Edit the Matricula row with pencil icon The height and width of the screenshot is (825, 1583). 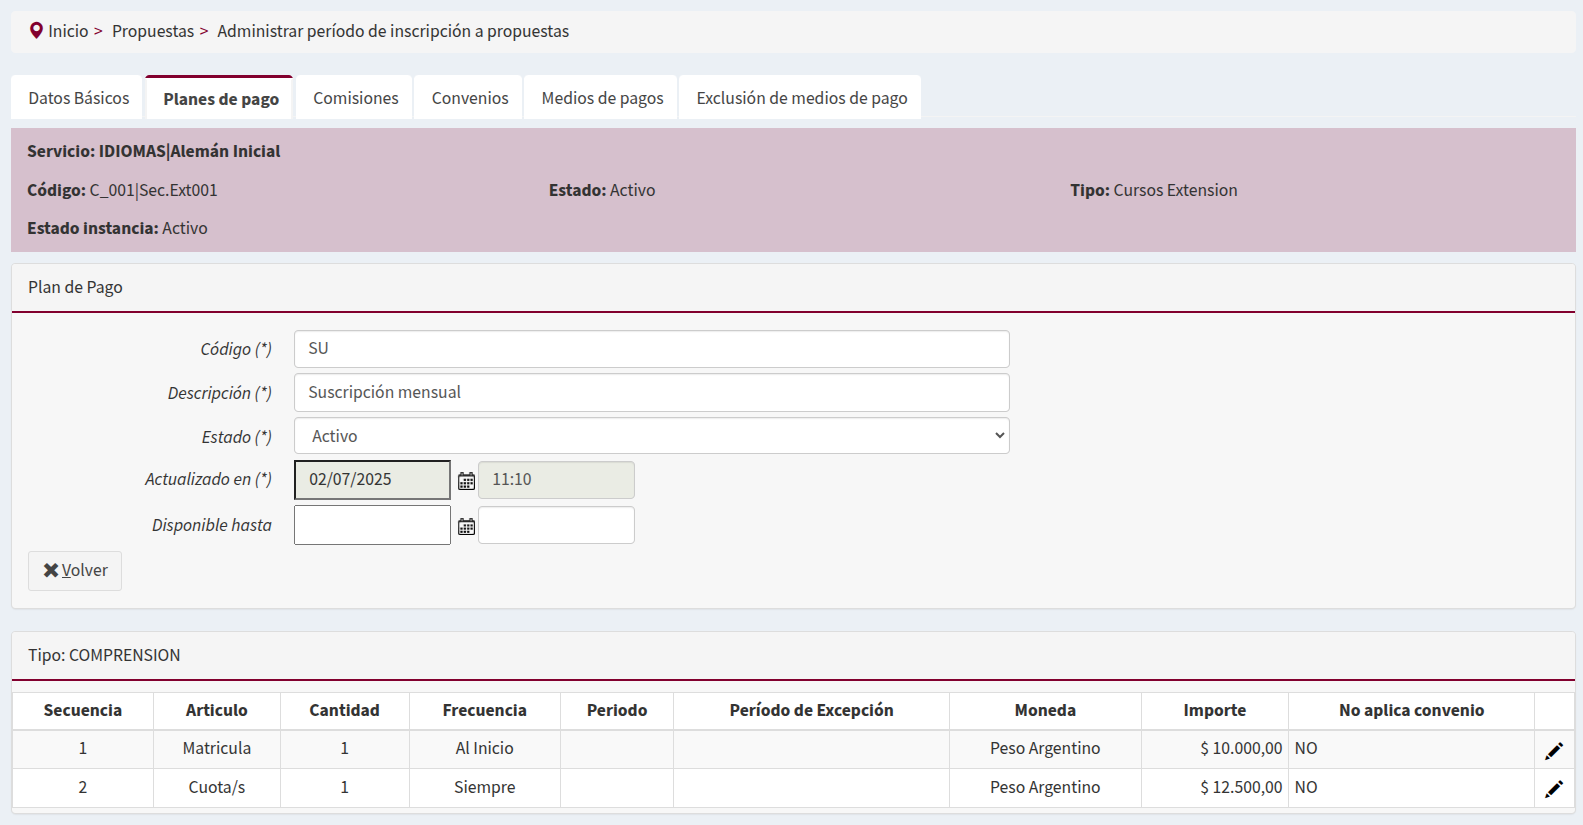1553,750
